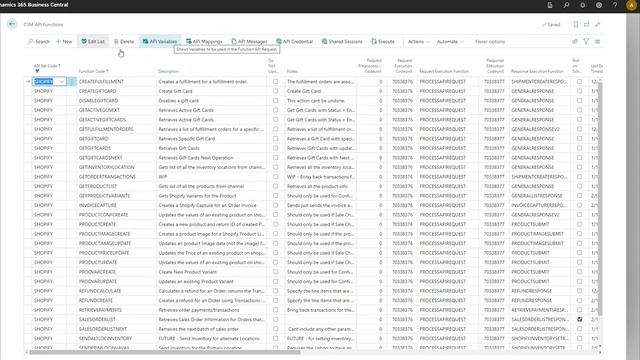The width and height of the screenshot is (640, 360).
Task: Click the REFUNDRESPONSE cell in REFUNDCALCULATE row
Action: (x=531, y=291)
